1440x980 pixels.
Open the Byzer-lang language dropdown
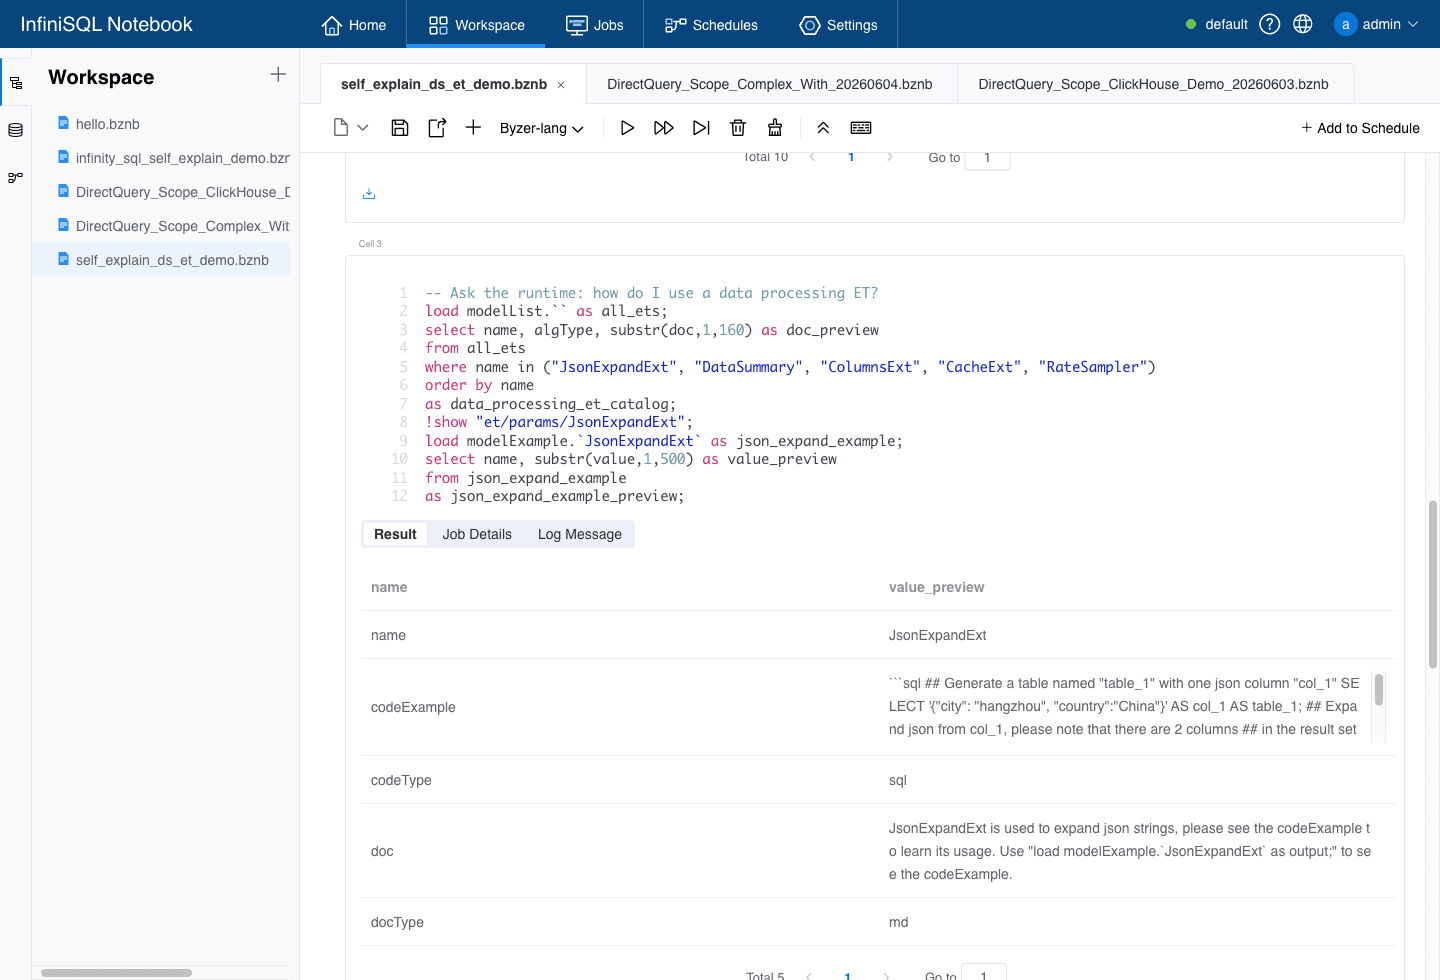[542, 128]
